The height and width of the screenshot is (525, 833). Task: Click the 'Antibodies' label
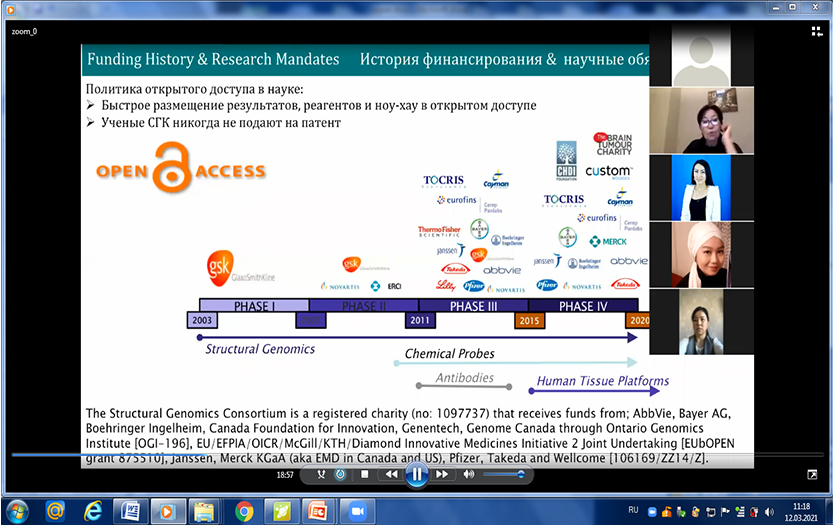pos(465,378)
